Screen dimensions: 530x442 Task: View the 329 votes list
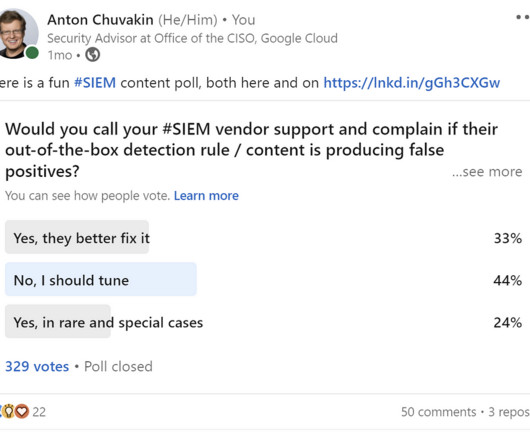click(37, 367)
